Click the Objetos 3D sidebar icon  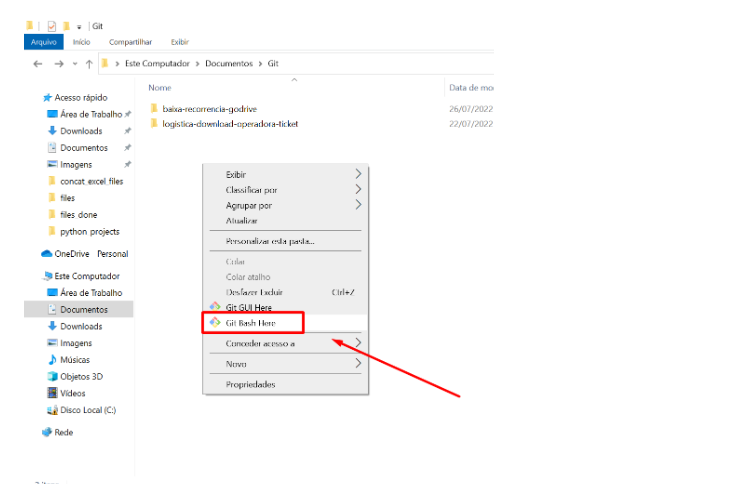[x=52, y=376]
